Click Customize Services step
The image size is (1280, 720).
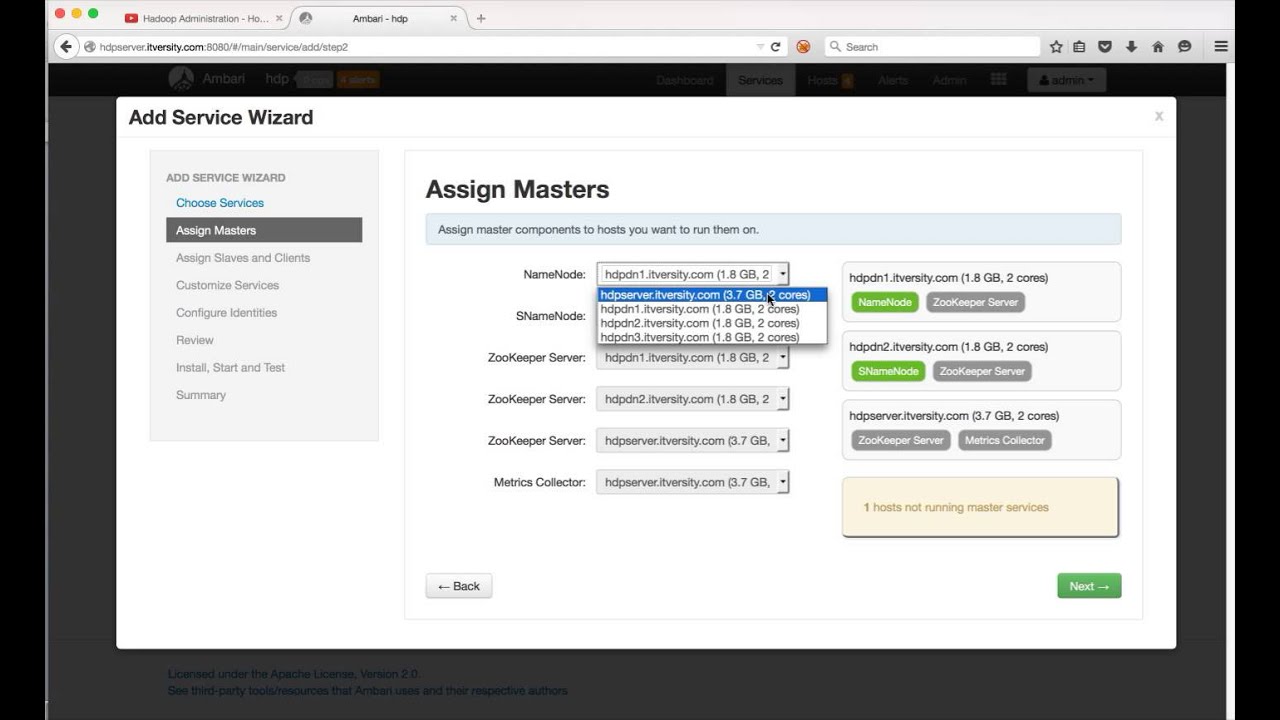[x=227, y=285]
